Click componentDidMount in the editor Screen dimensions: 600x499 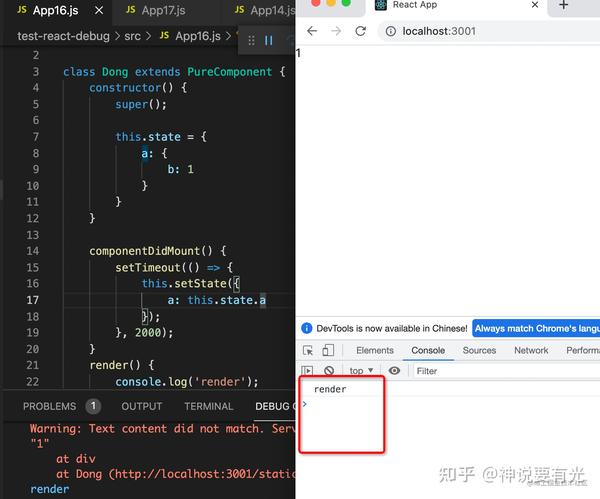pyautogui.click(x=145, y=251)
